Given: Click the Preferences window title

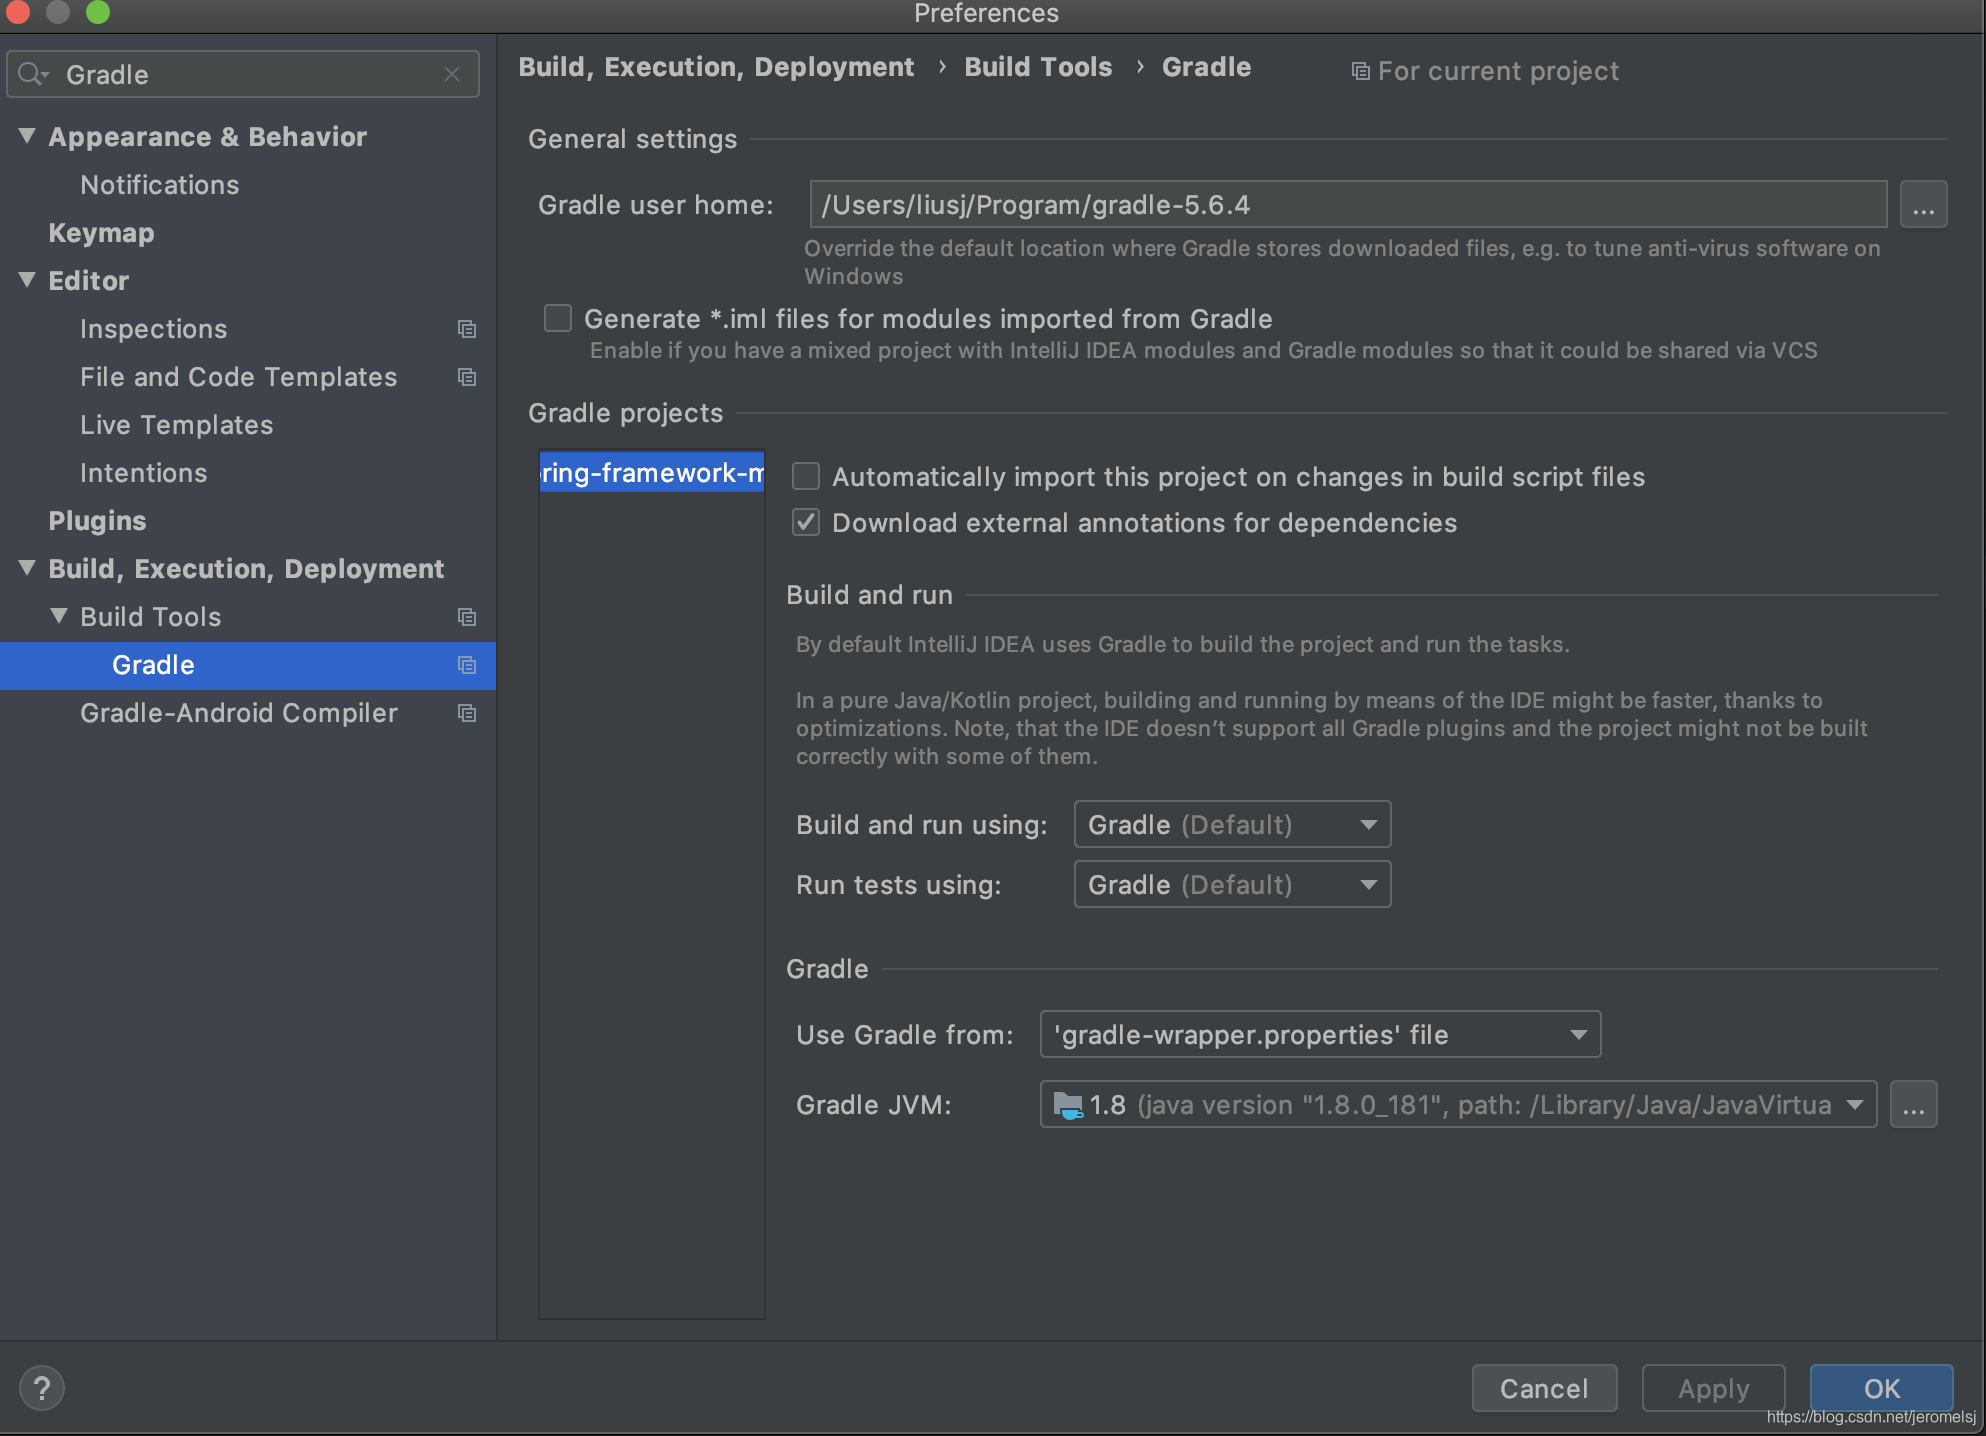Looking at the screenshot, I should tap(986, 13).
